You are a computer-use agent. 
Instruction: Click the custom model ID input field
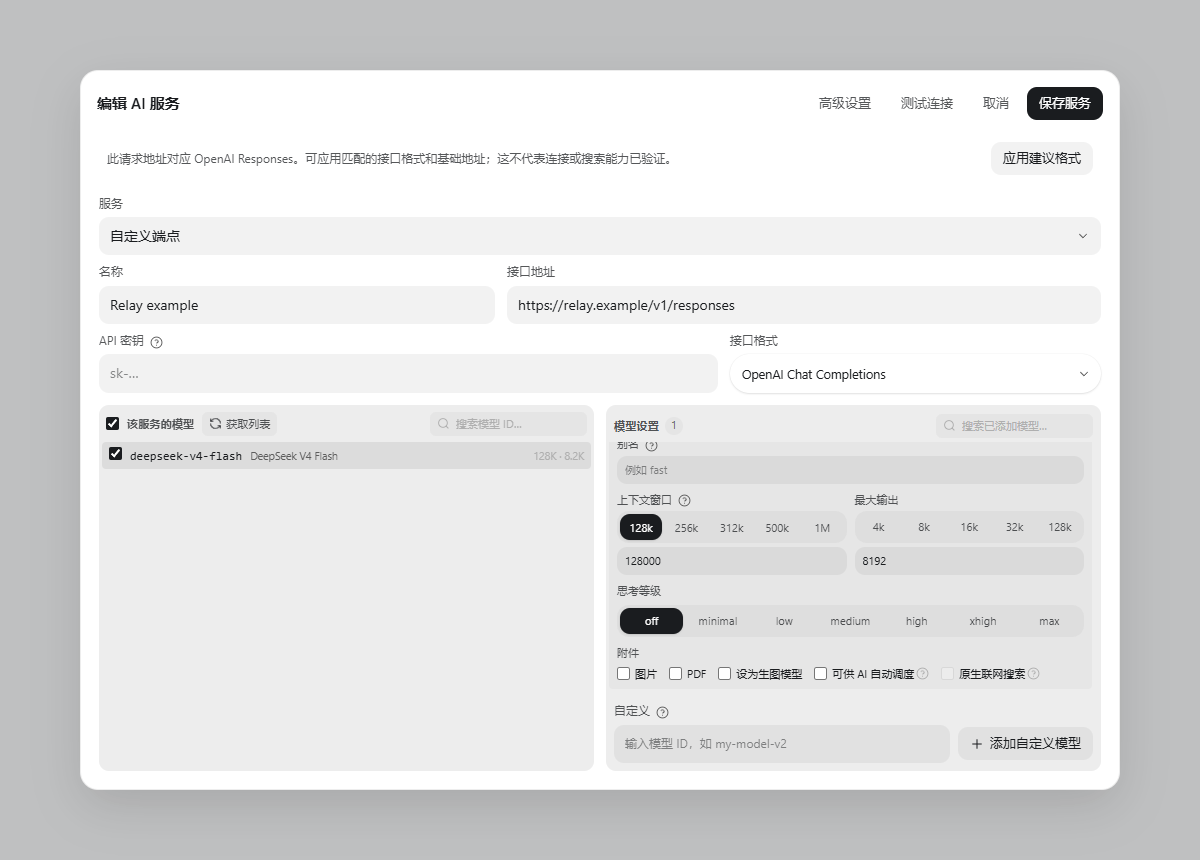[782, 744]
